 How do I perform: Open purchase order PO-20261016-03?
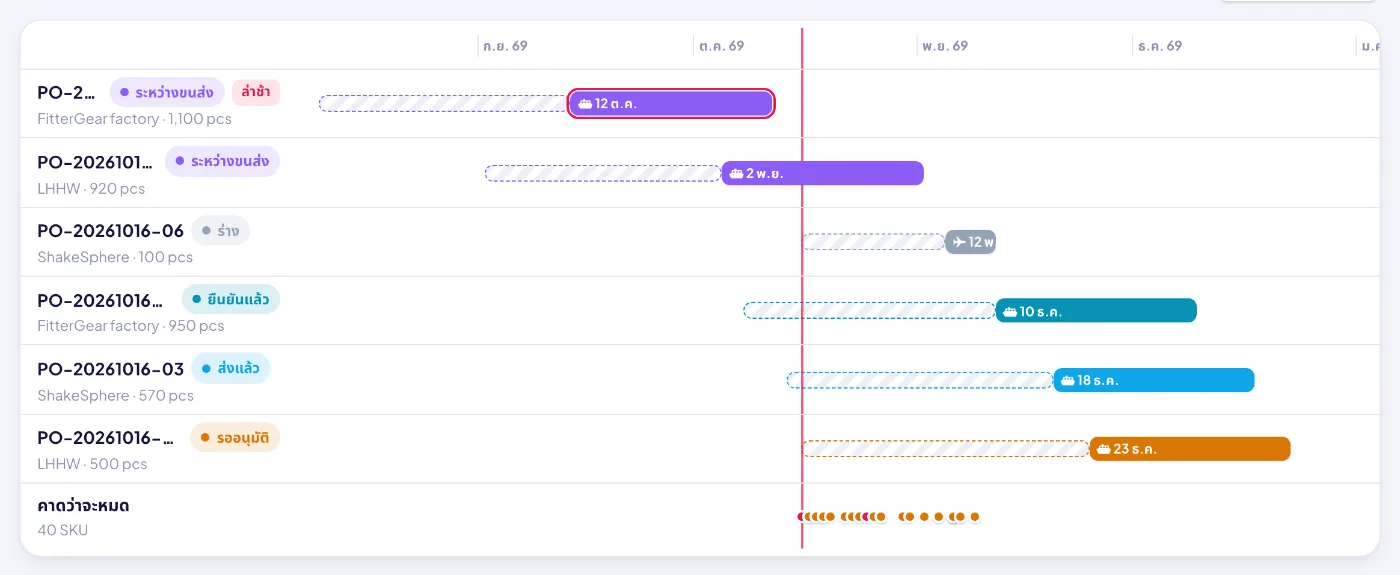click(111, 369)
